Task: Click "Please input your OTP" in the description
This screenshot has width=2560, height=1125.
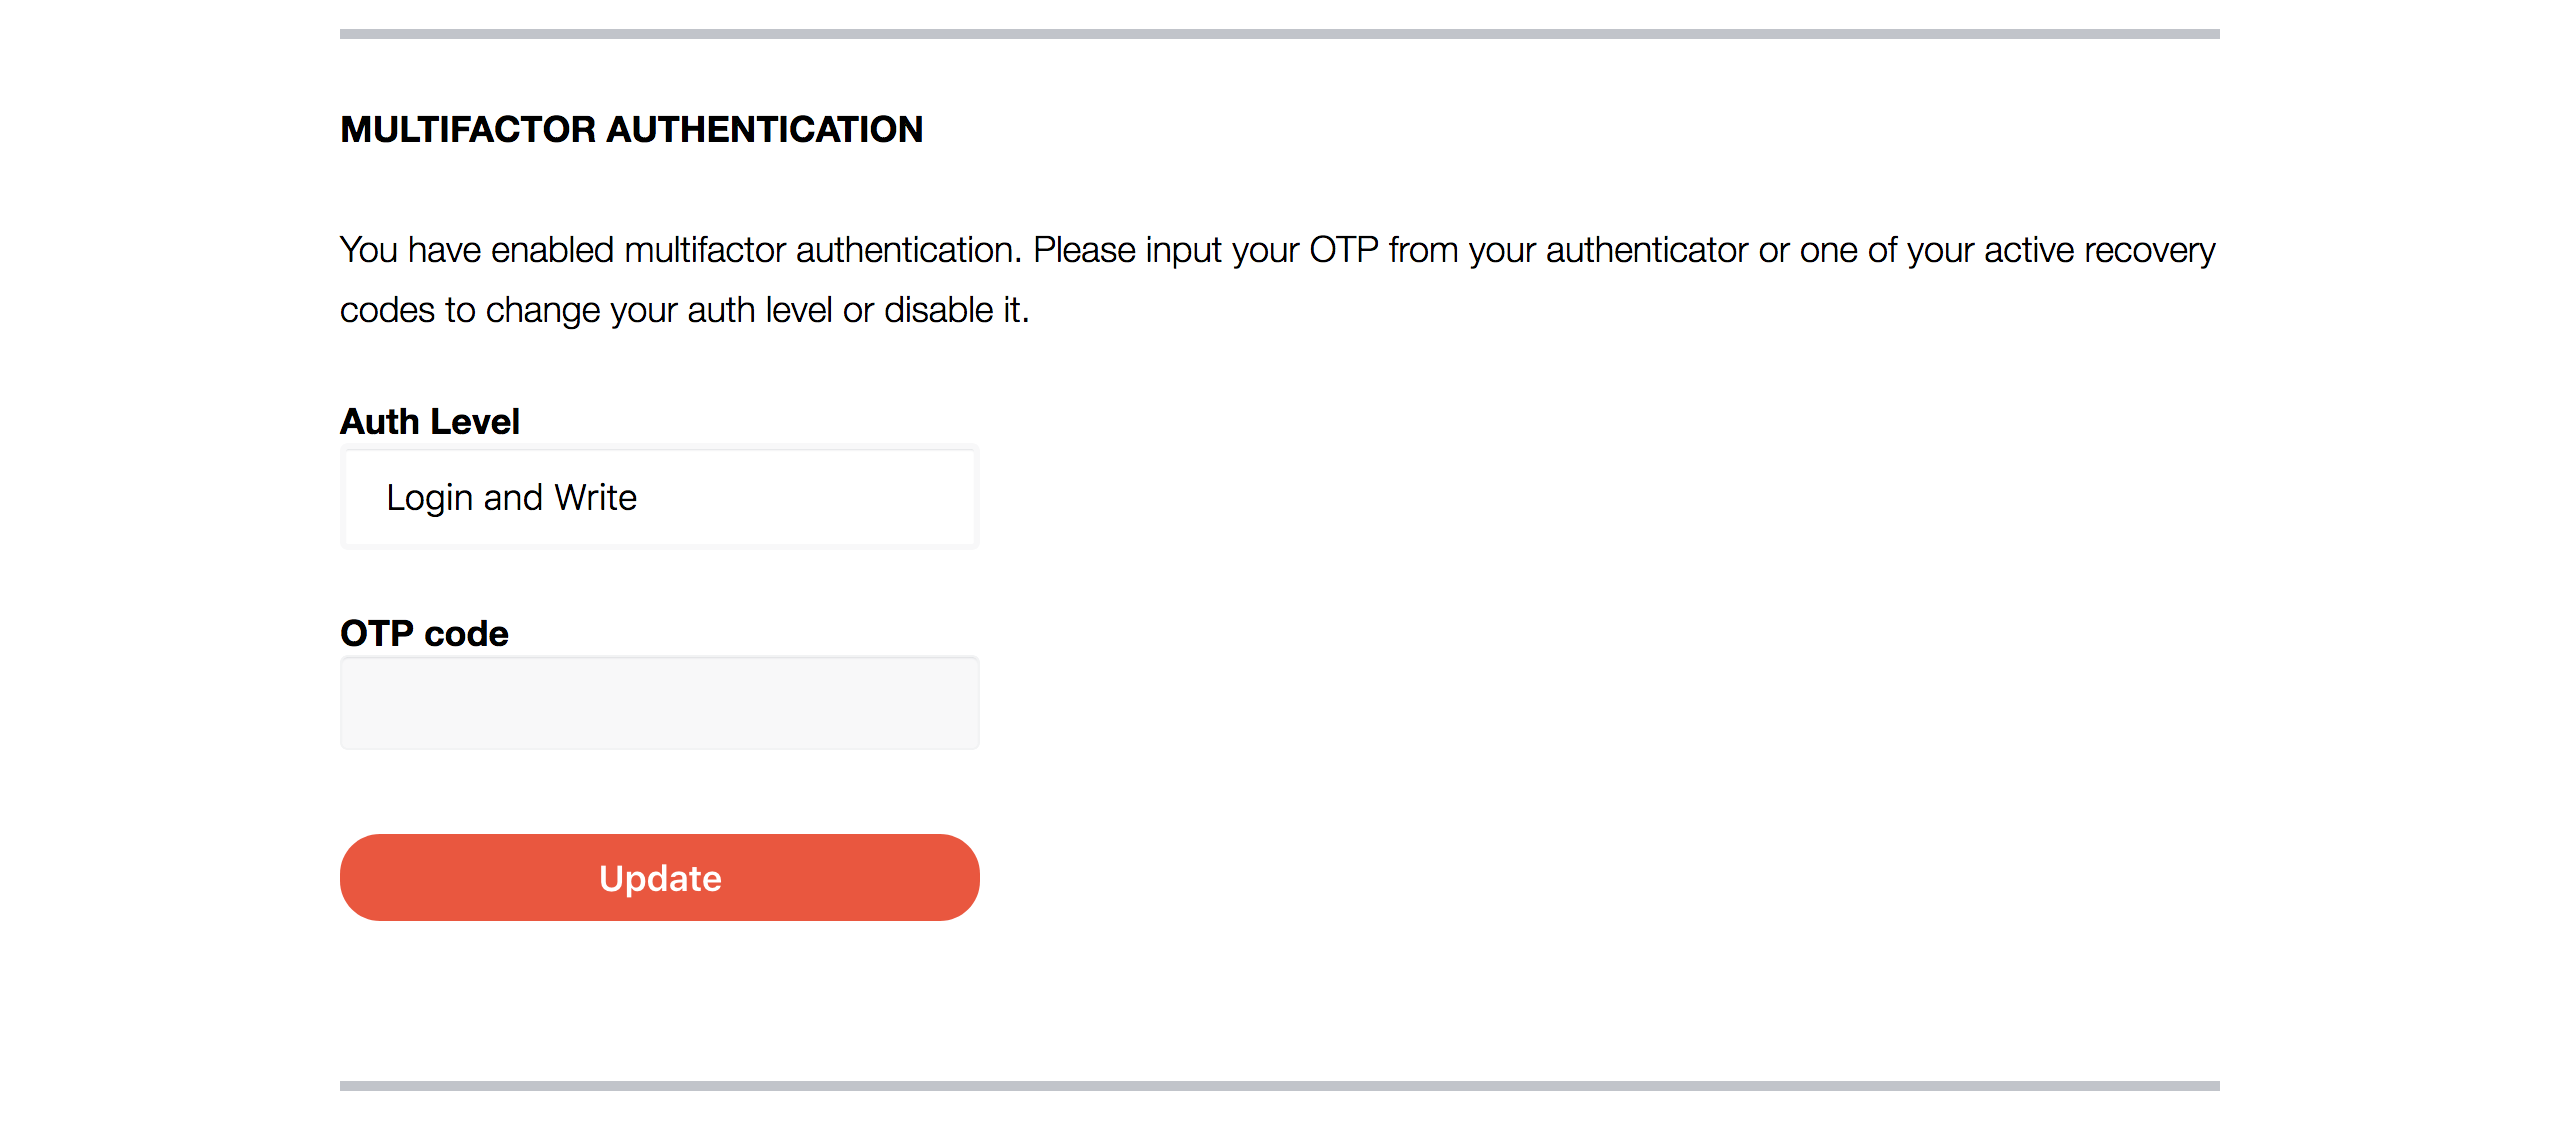Action: pos(1205,250)
